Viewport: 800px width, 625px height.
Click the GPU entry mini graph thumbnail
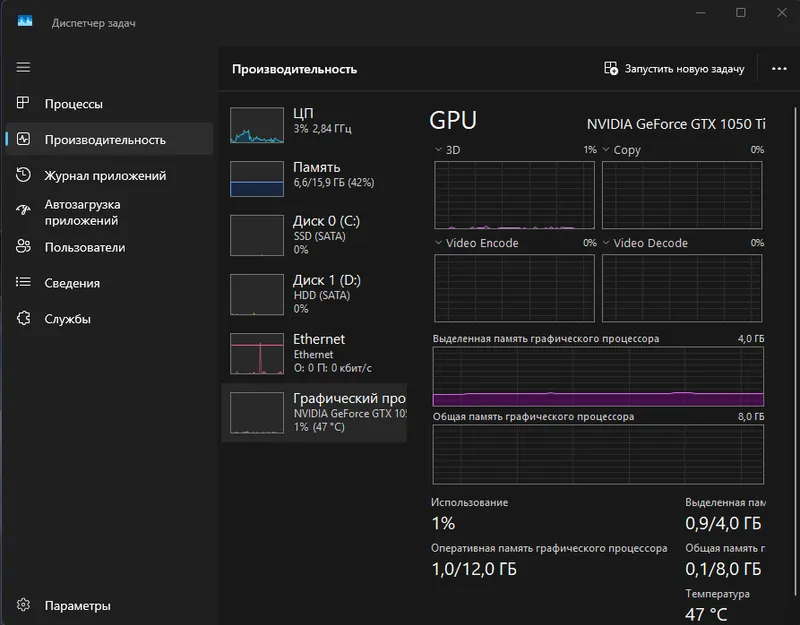pyautogui.click(x=257, y=413)
